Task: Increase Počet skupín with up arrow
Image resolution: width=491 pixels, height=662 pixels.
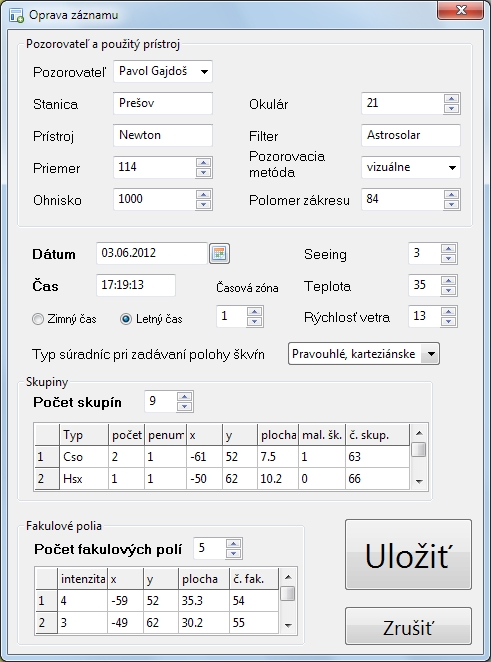Action: tap(184, 396)
